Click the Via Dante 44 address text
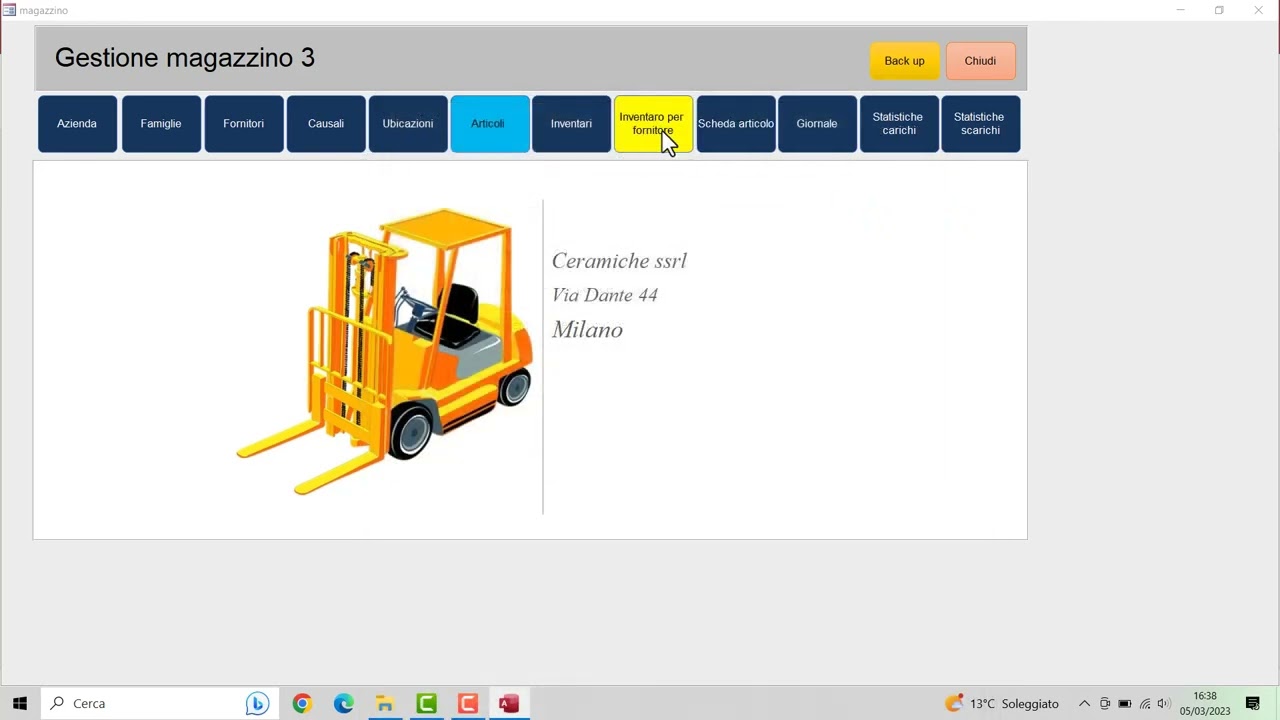1280x720 pixels. click(x=604, y=295)
